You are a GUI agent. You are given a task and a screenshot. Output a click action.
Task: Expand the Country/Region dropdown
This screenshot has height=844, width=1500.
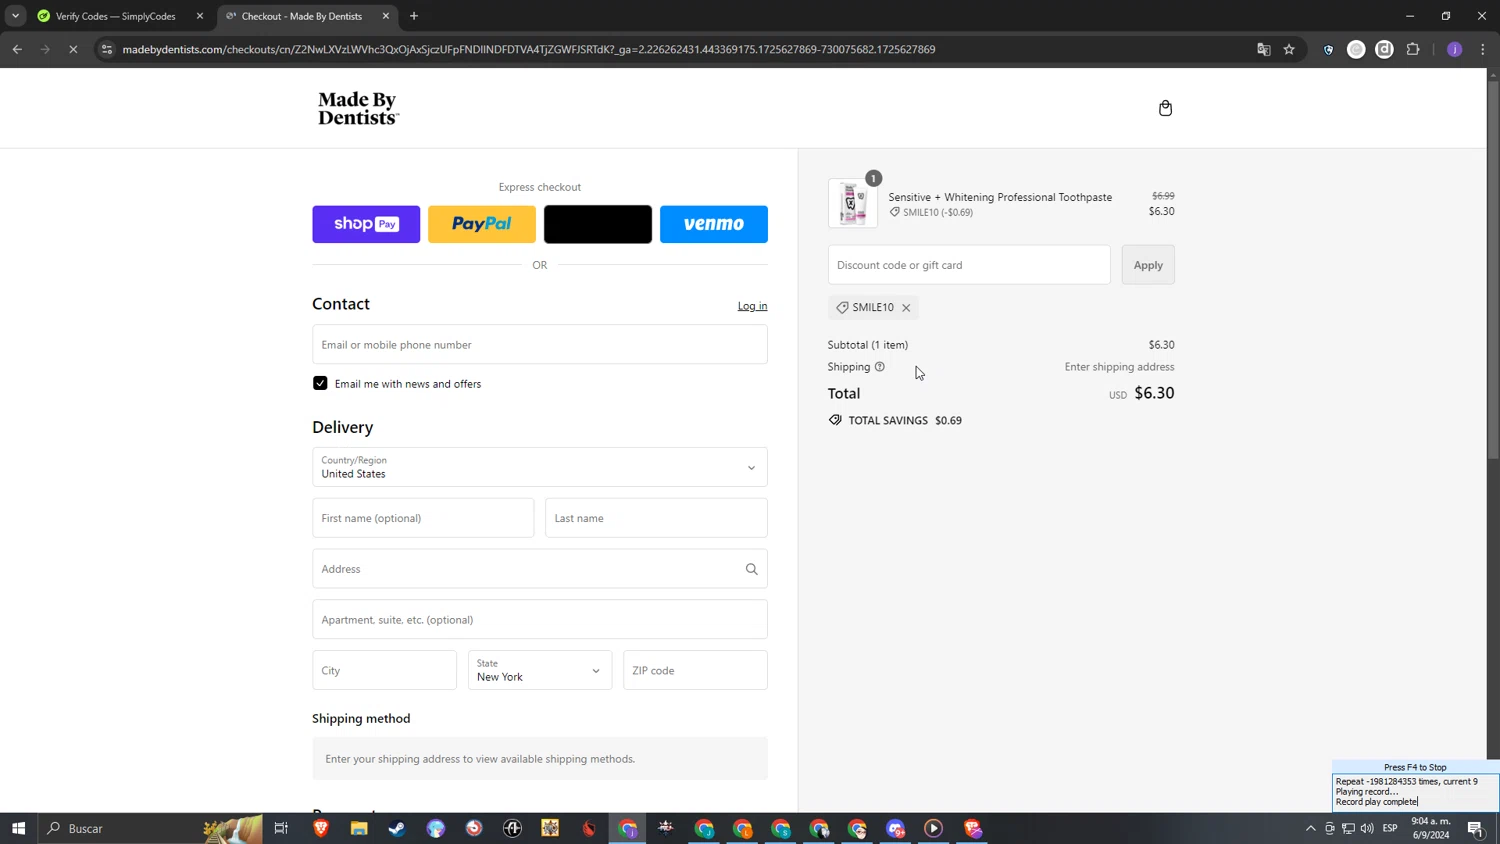540,467
